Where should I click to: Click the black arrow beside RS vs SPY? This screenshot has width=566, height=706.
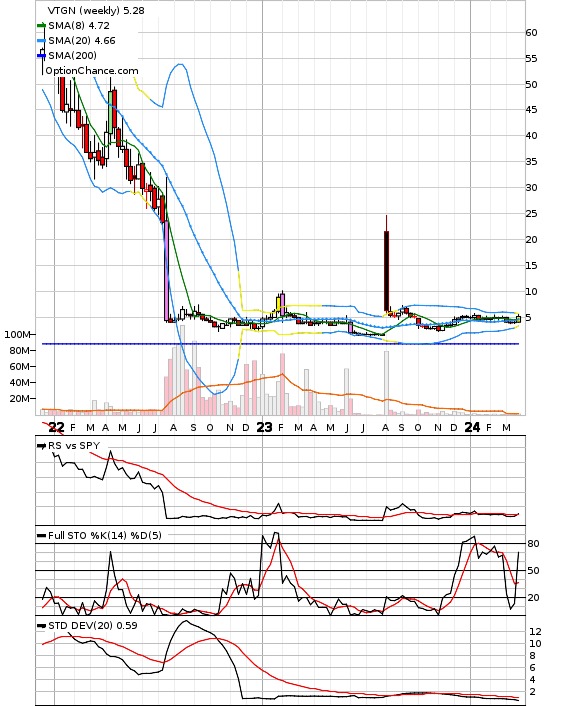coord(41,446)
